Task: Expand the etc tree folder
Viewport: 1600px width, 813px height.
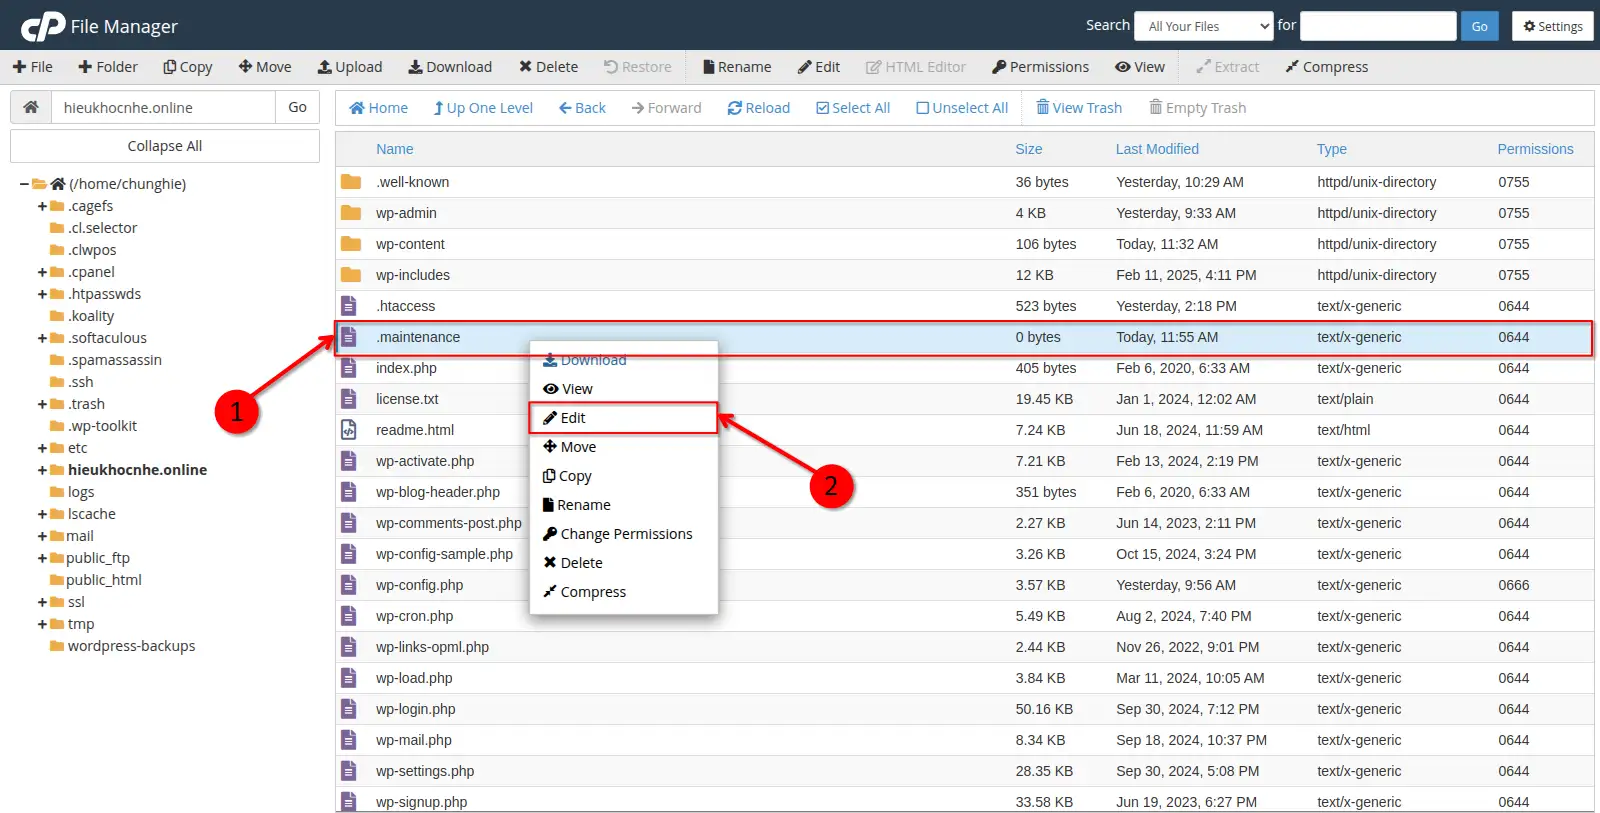Action: pyautogui.click(x=42, y=448)
